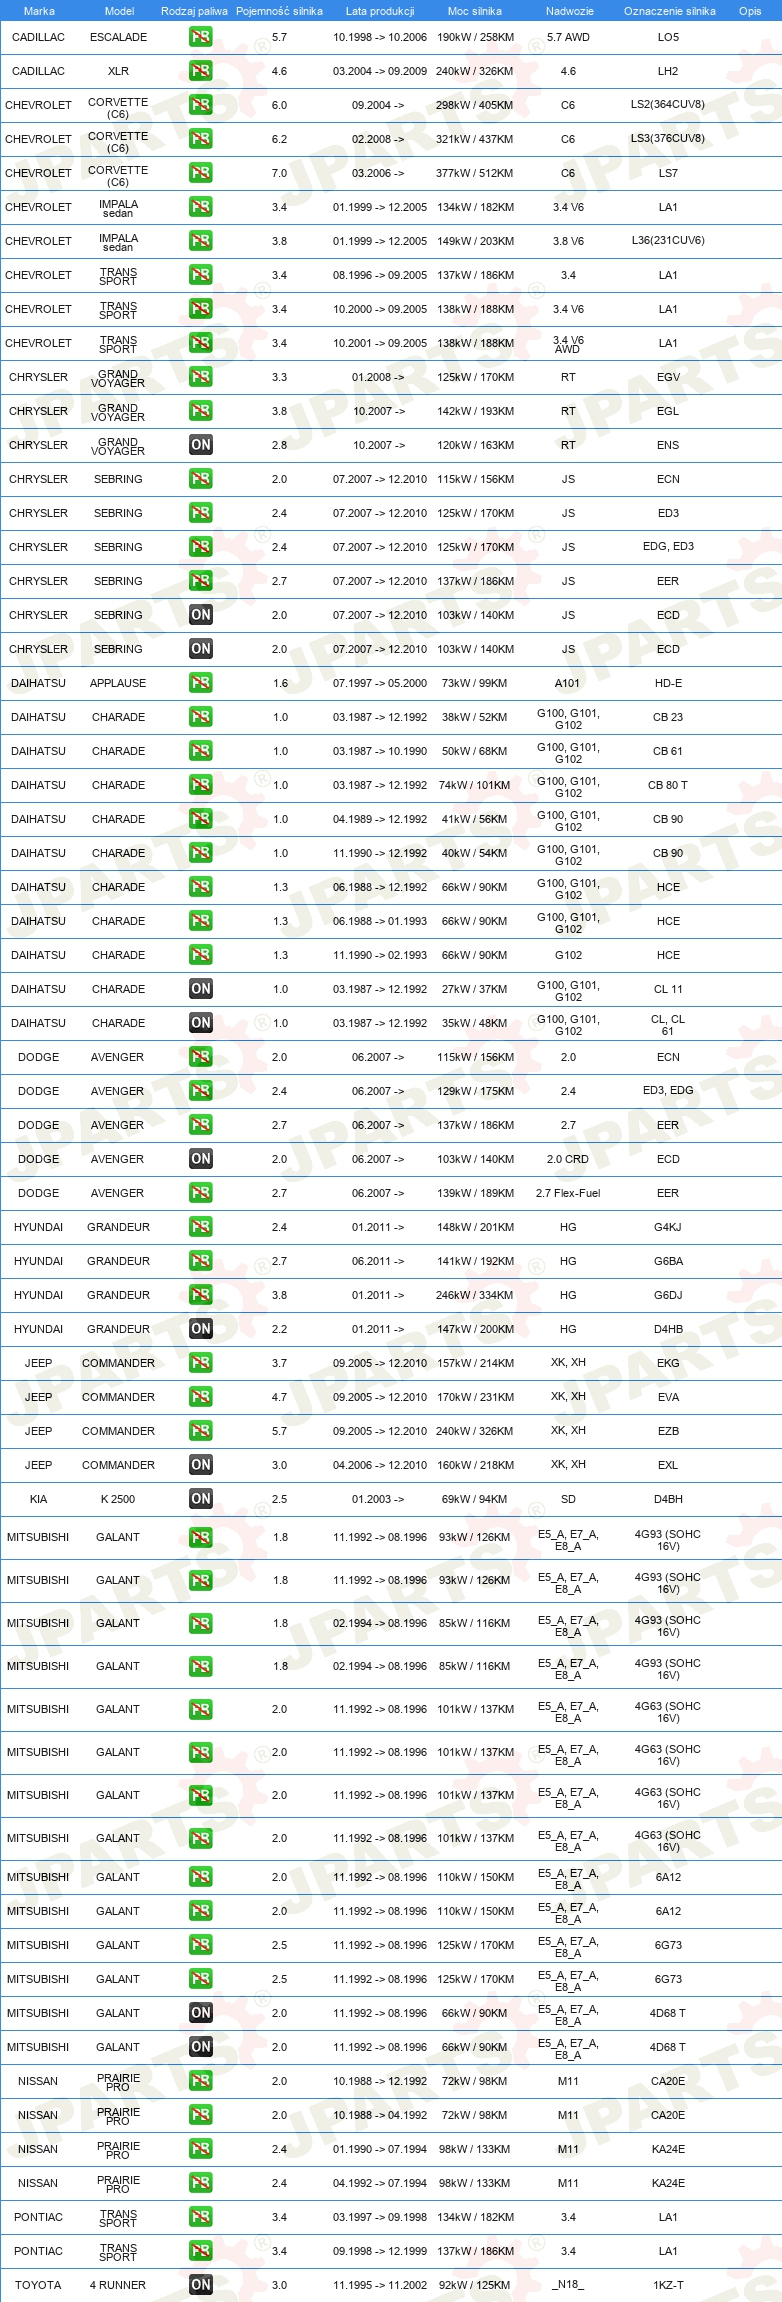The width and height of the screenshot is (782, 2302).
Task: Click the 10.1998 -> 10.2006 production years cell
Action: click(x=380, y=37)
